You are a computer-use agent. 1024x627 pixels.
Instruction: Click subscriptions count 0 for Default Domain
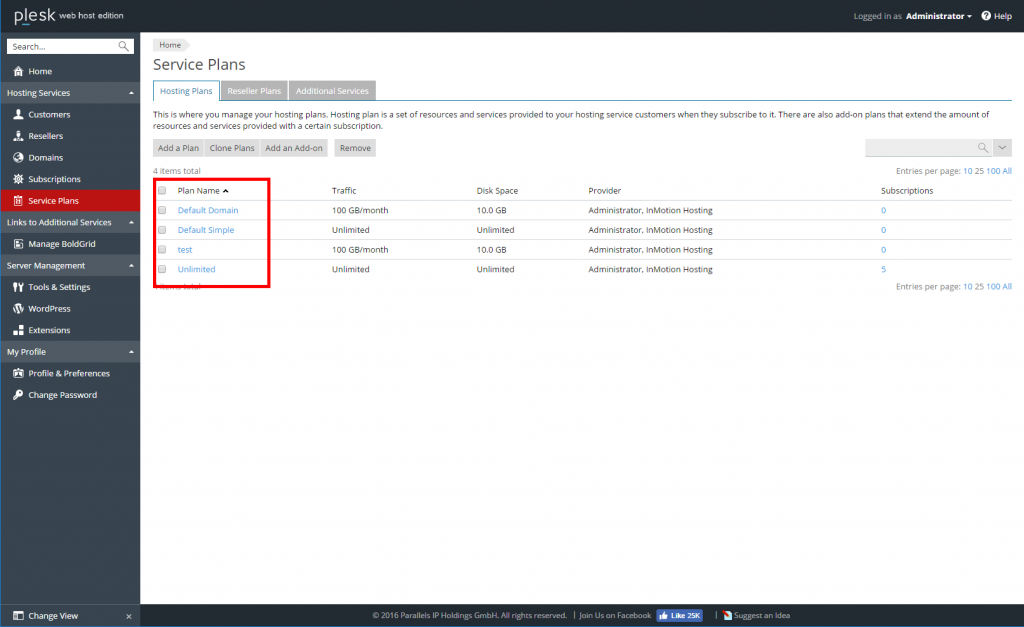coord(884,210)
